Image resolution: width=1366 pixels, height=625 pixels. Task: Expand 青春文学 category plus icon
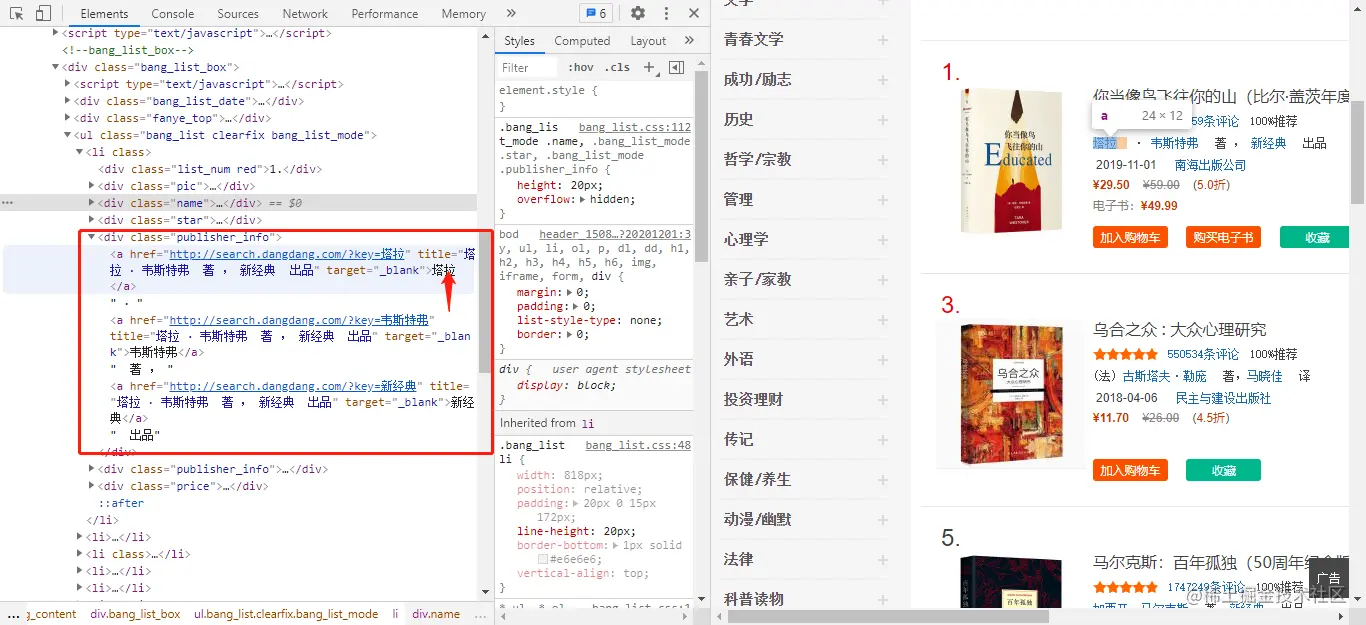coord(883,40)
